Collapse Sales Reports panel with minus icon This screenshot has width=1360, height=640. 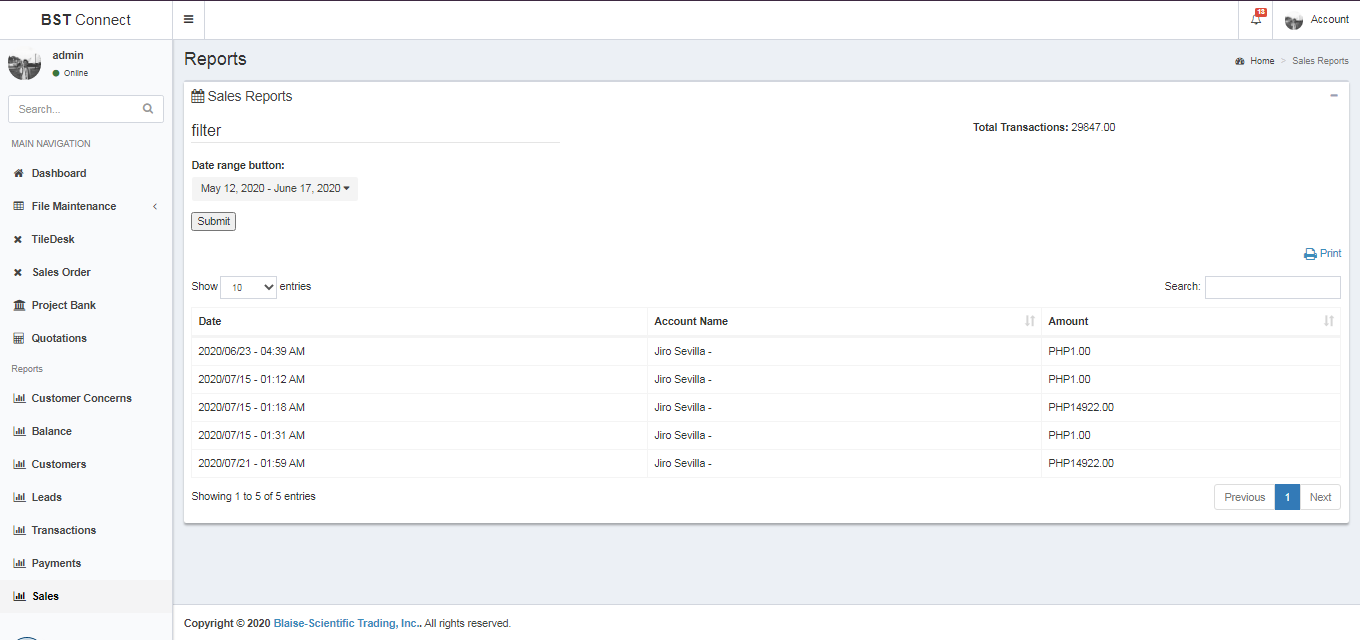pyautogui.click(x=1334, y=96)
